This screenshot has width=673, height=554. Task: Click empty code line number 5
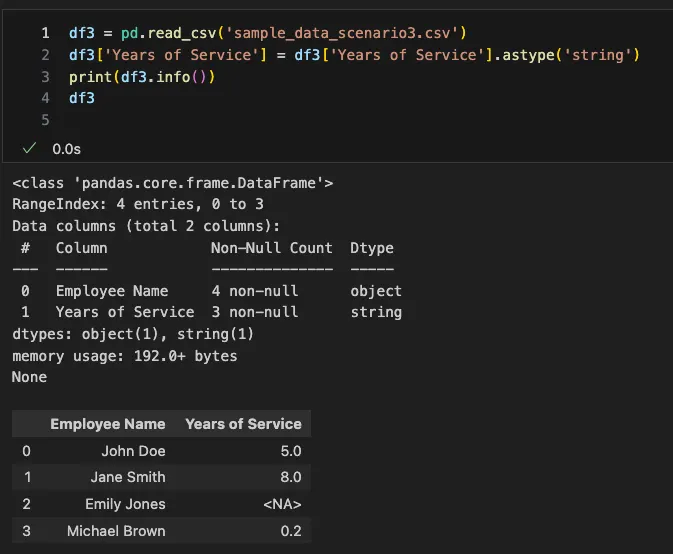(x=45, y=120)
